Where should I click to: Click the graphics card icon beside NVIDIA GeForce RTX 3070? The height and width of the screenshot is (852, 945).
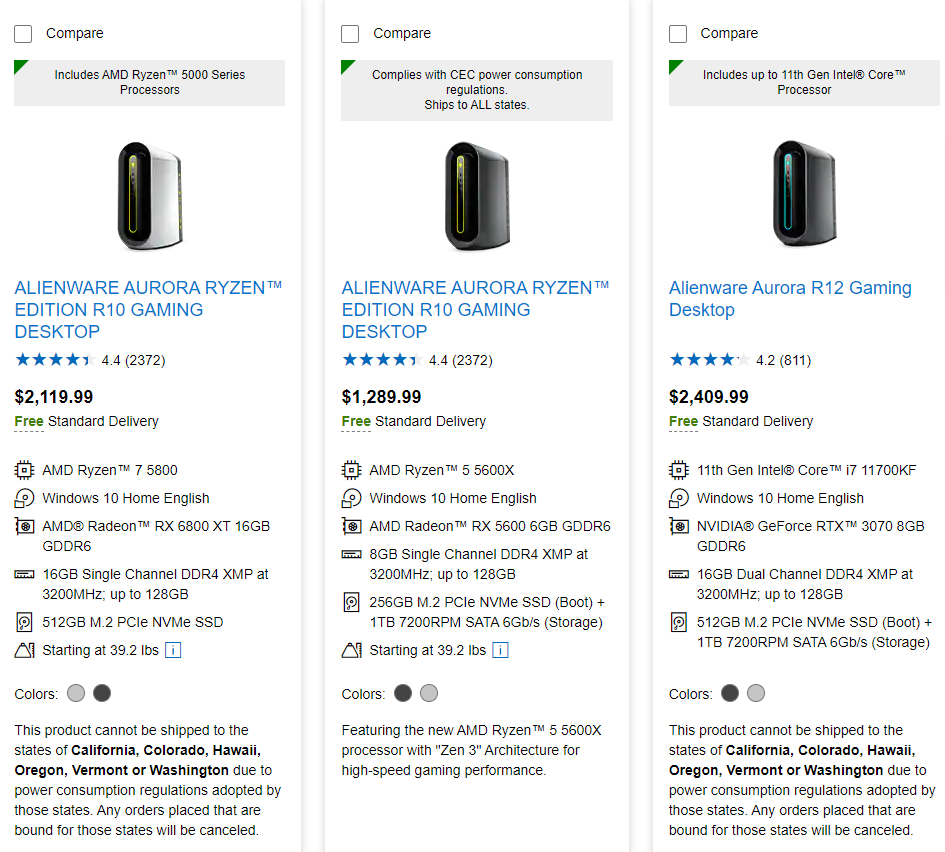click(679, 526)
